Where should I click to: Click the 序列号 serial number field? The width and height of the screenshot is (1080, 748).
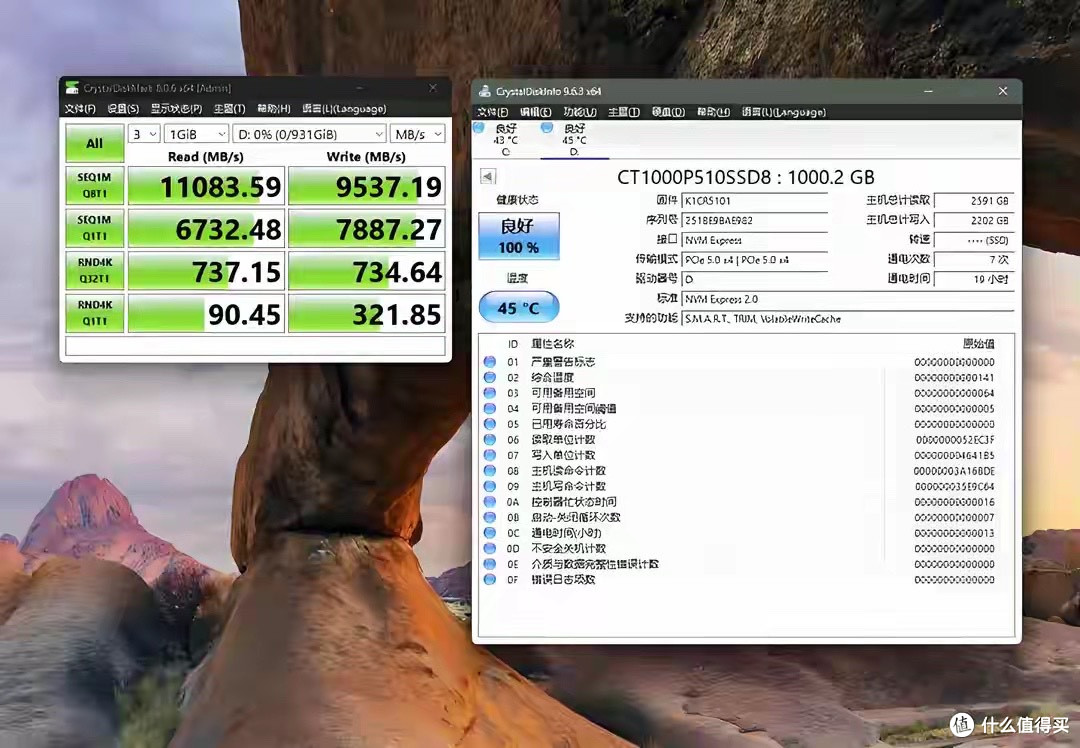754,220
